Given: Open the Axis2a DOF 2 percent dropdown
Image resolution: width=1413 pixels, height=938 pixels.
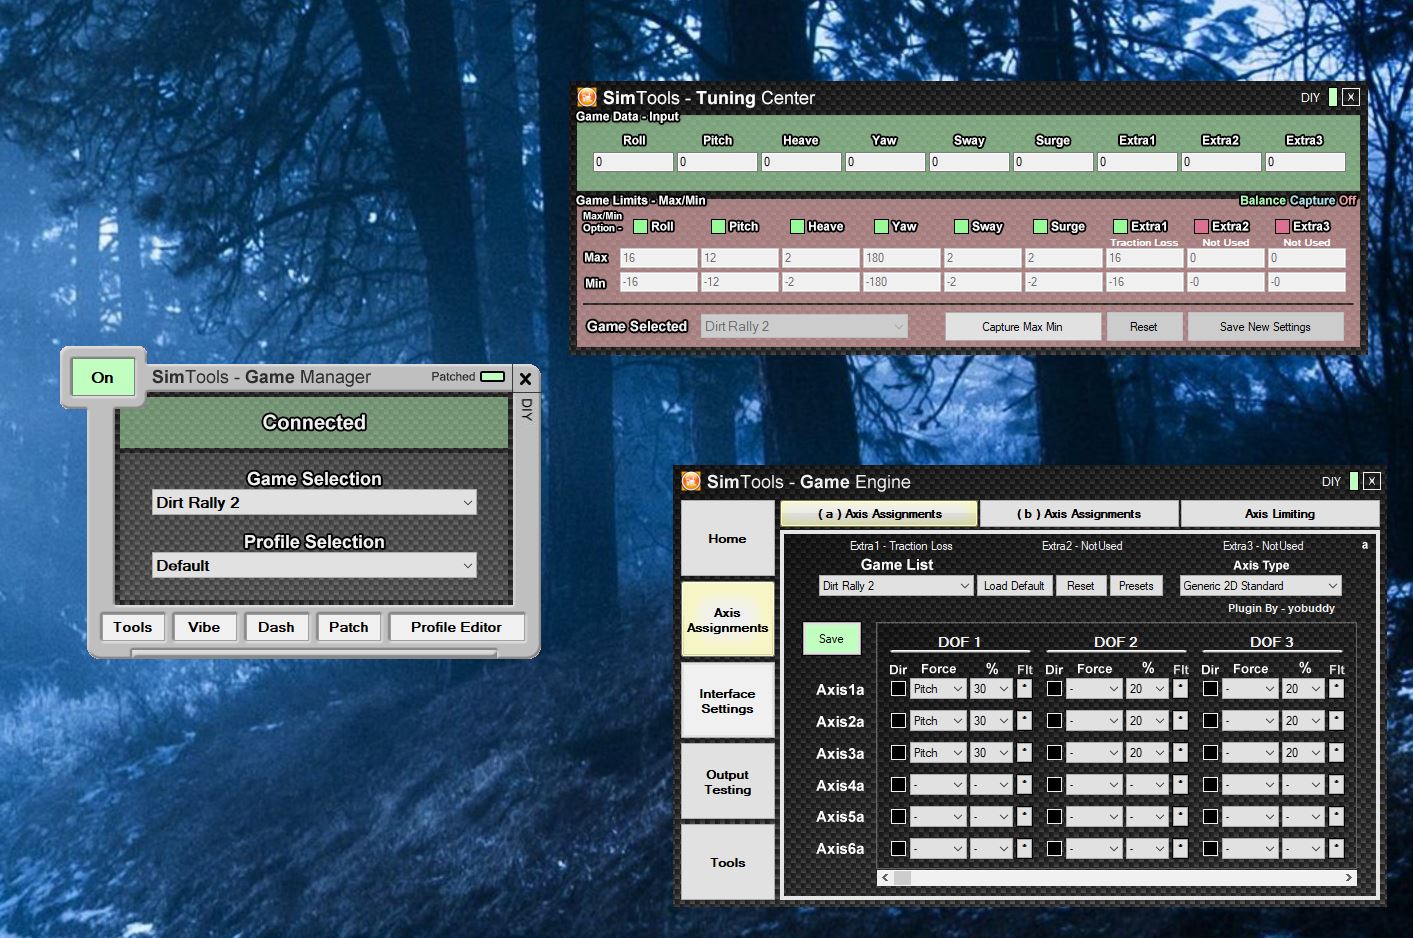Looking at the screenshot, I should 1148,721.
